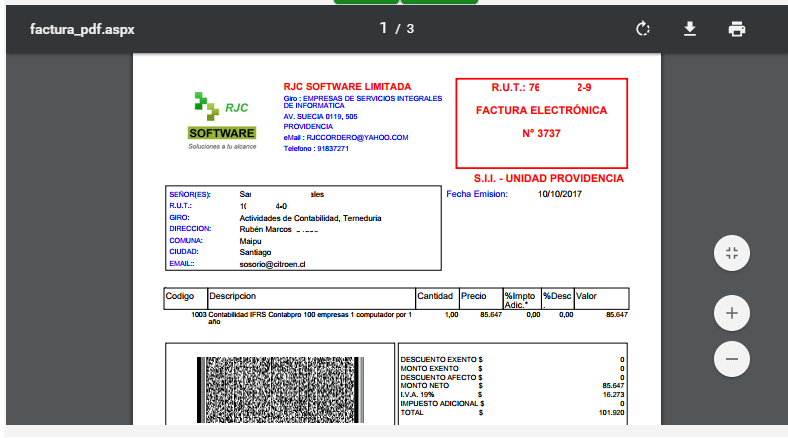The image size is (788, 438).
Task: Click the sosorio@citroen.cl customer email
Action: click(272, 264)
